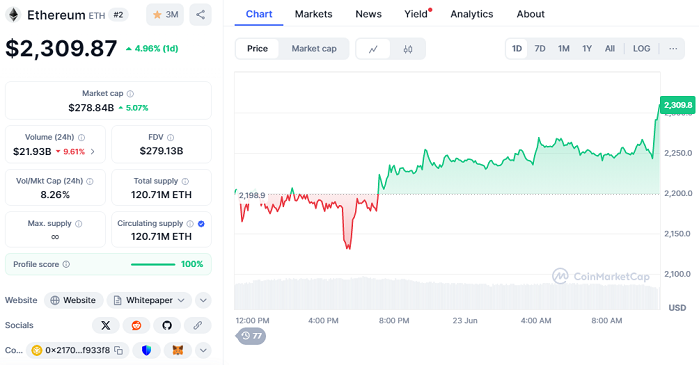Open the Website link

pyautogui.click(x=74, y=300)
